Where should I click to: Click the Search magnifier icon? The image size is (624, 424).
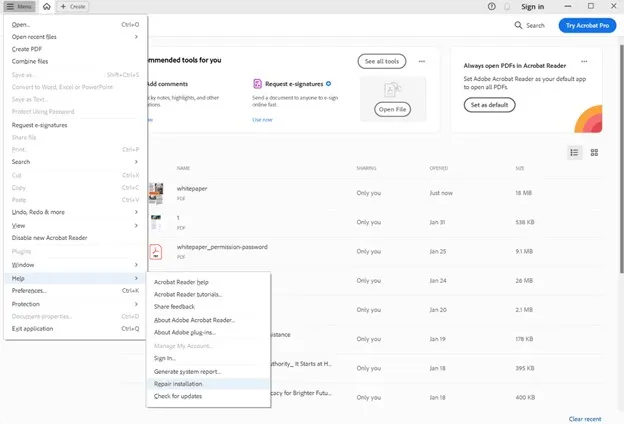tap(518, 25)
